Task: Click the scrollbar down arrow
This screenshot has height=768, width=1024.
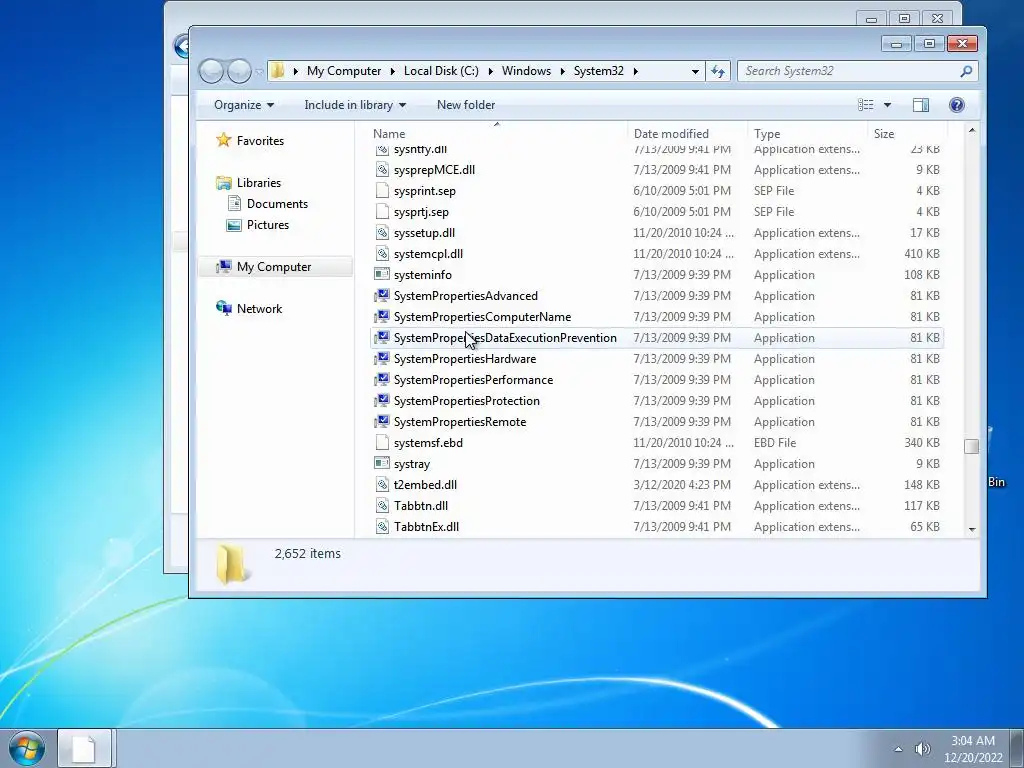Action: click(x=972, y=529)
